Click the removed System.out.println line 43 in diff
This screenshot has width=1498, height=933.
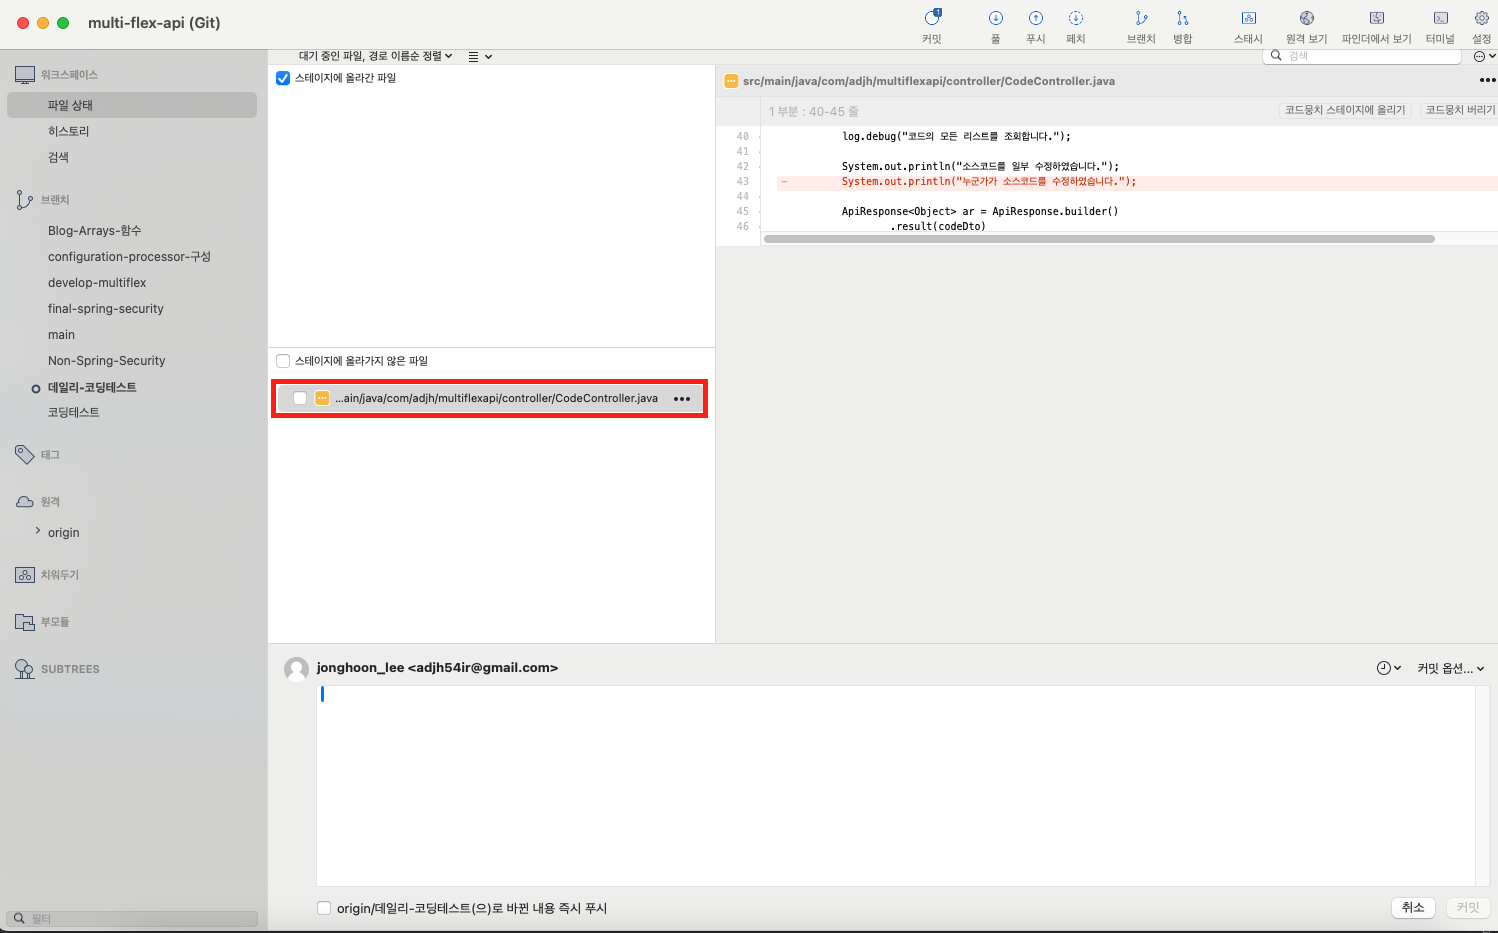pyautogui.click(x=1137, y=182)
